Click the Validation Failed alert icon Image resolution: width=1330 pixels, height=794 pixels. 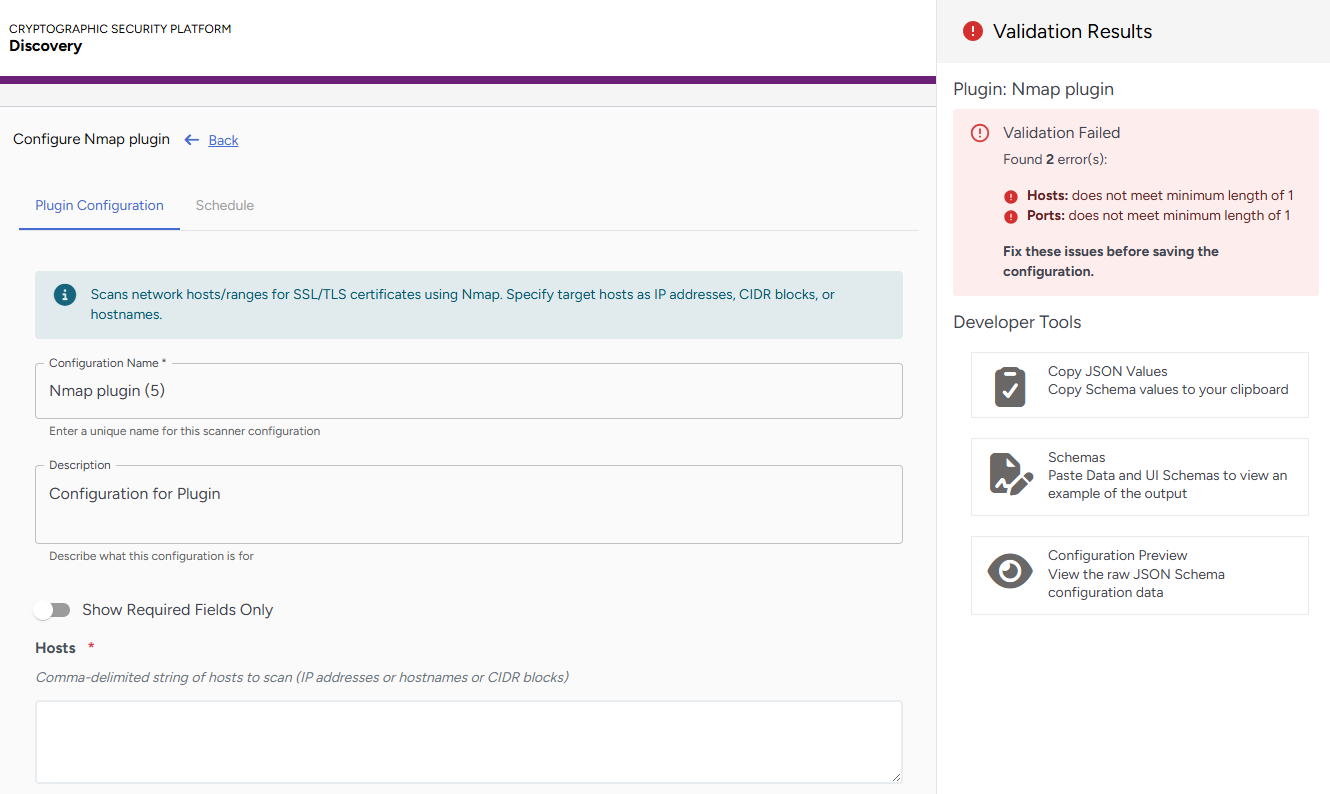[x=980, y=133]
